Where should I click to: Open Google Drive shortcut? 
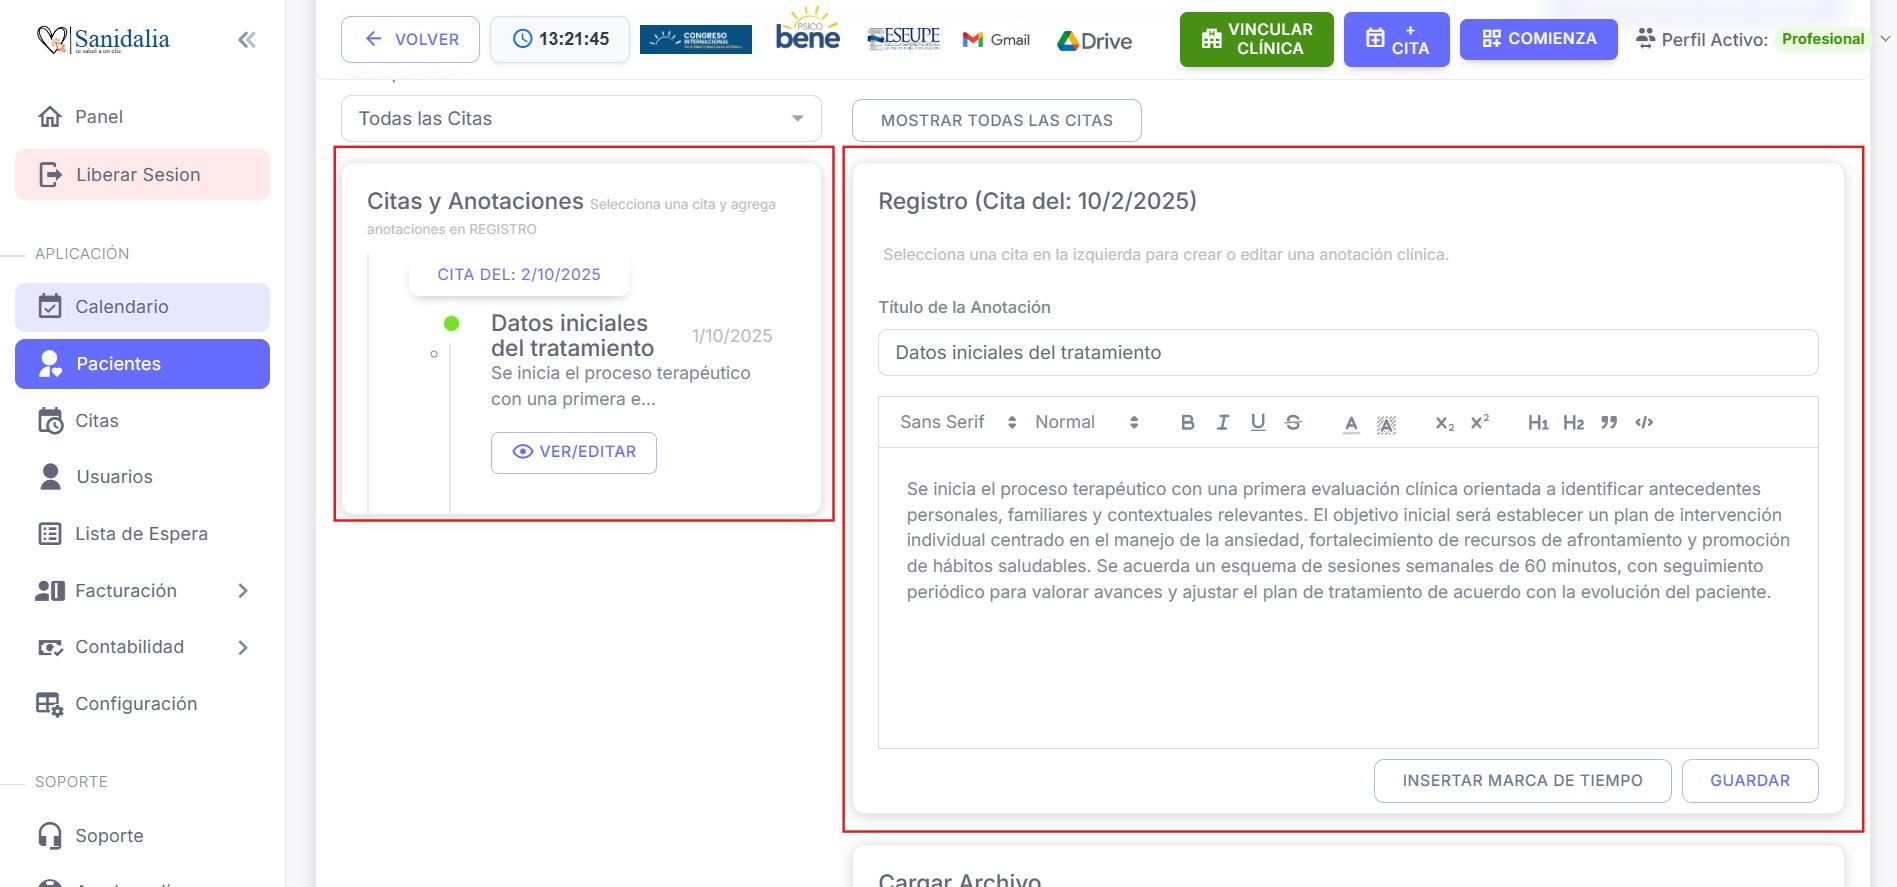pos(1095,41)
